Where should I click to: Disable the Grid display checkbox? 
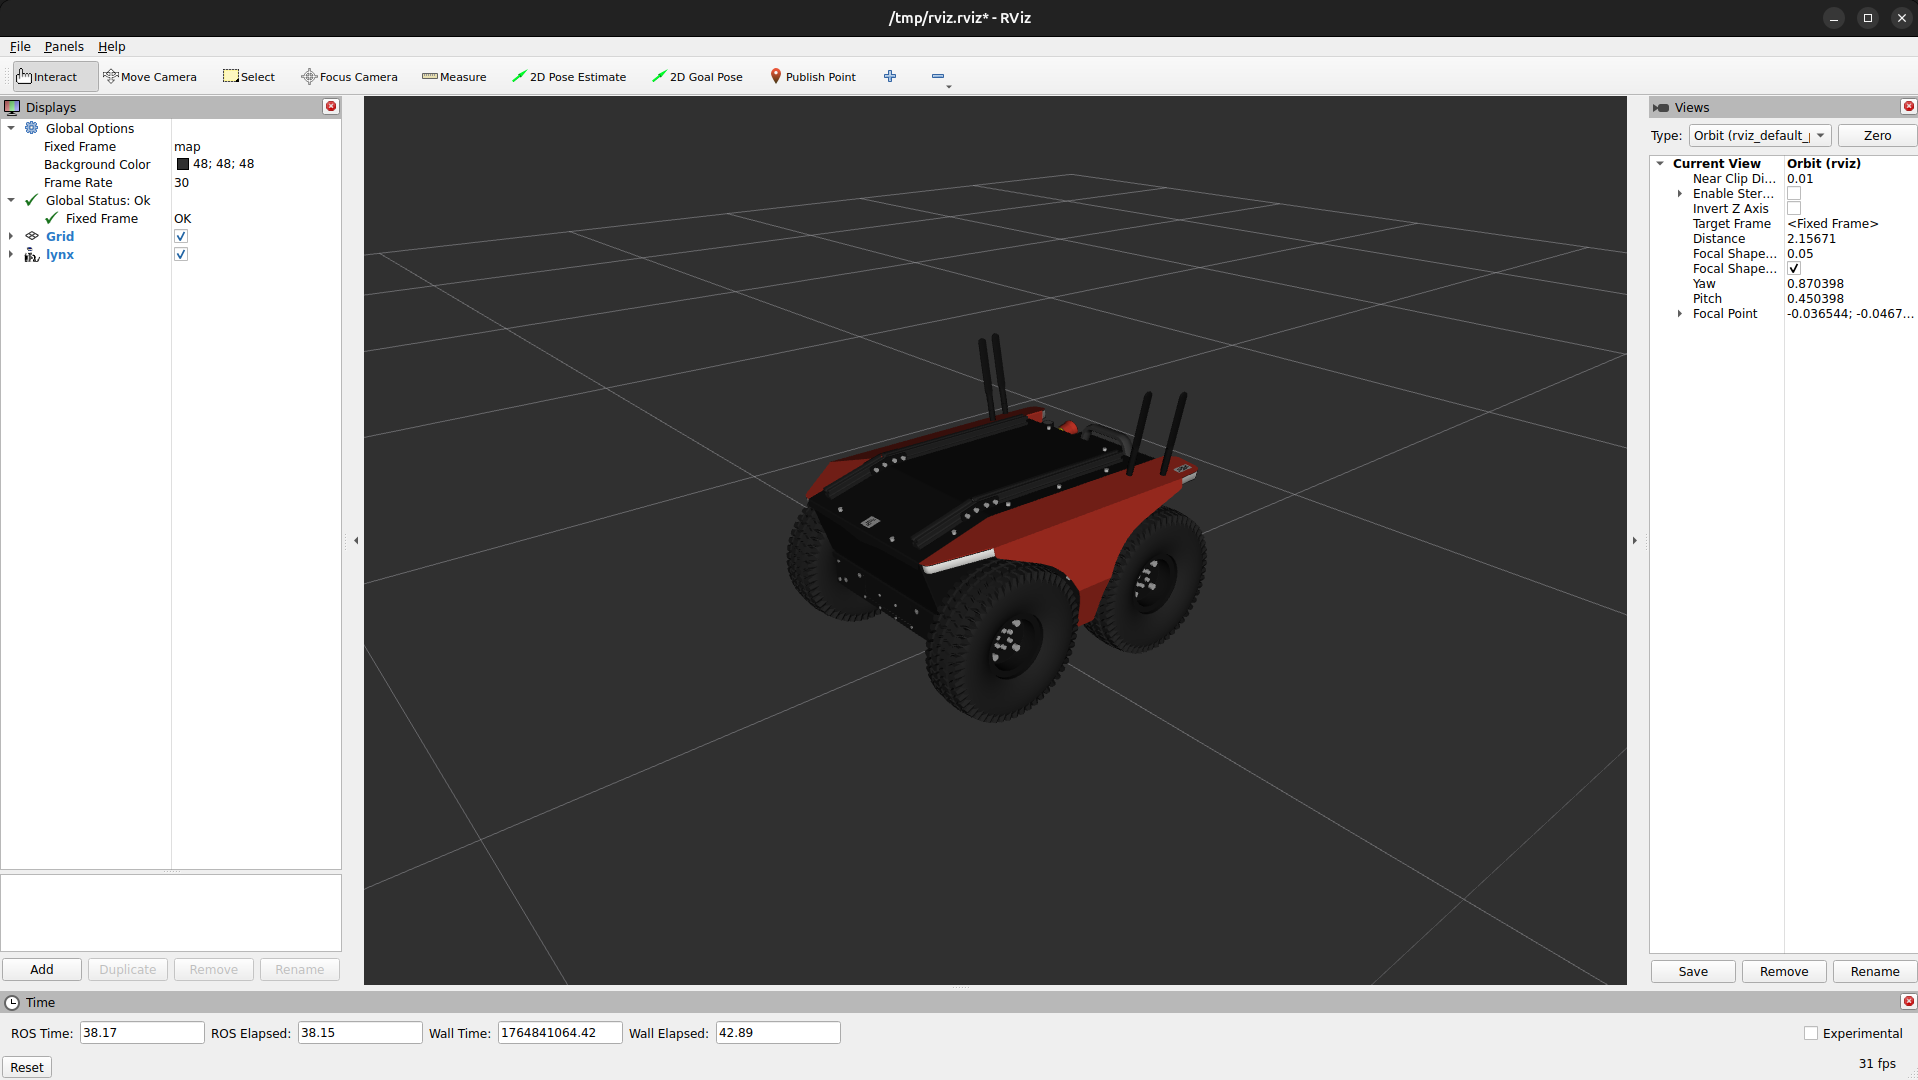point(181,237)
